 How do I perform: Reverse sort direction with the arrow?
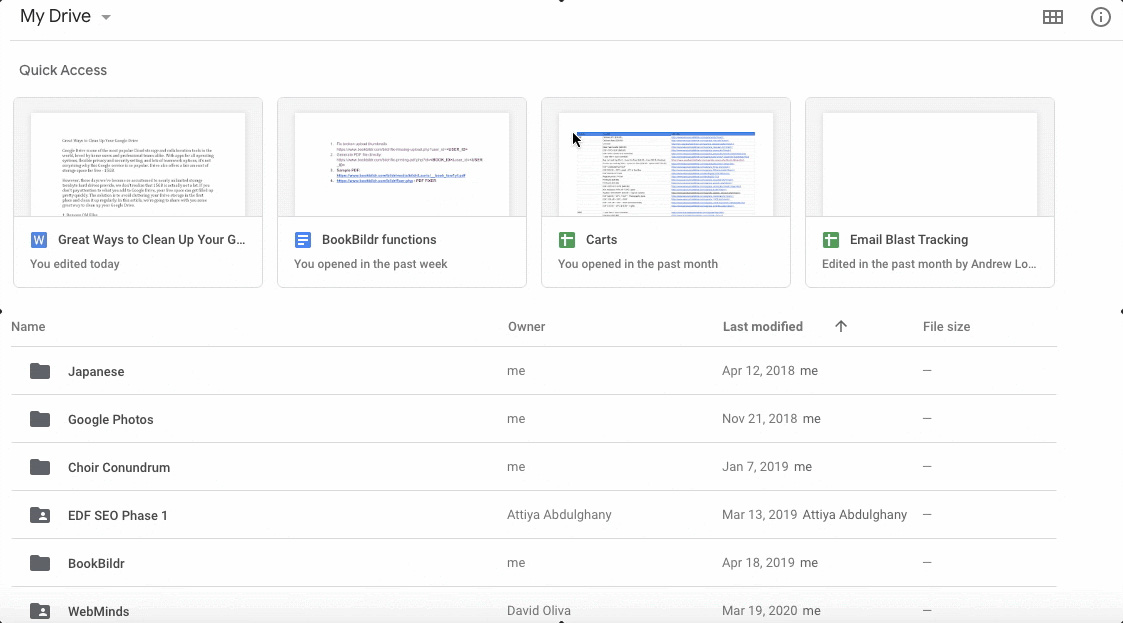tap(841, 326)
